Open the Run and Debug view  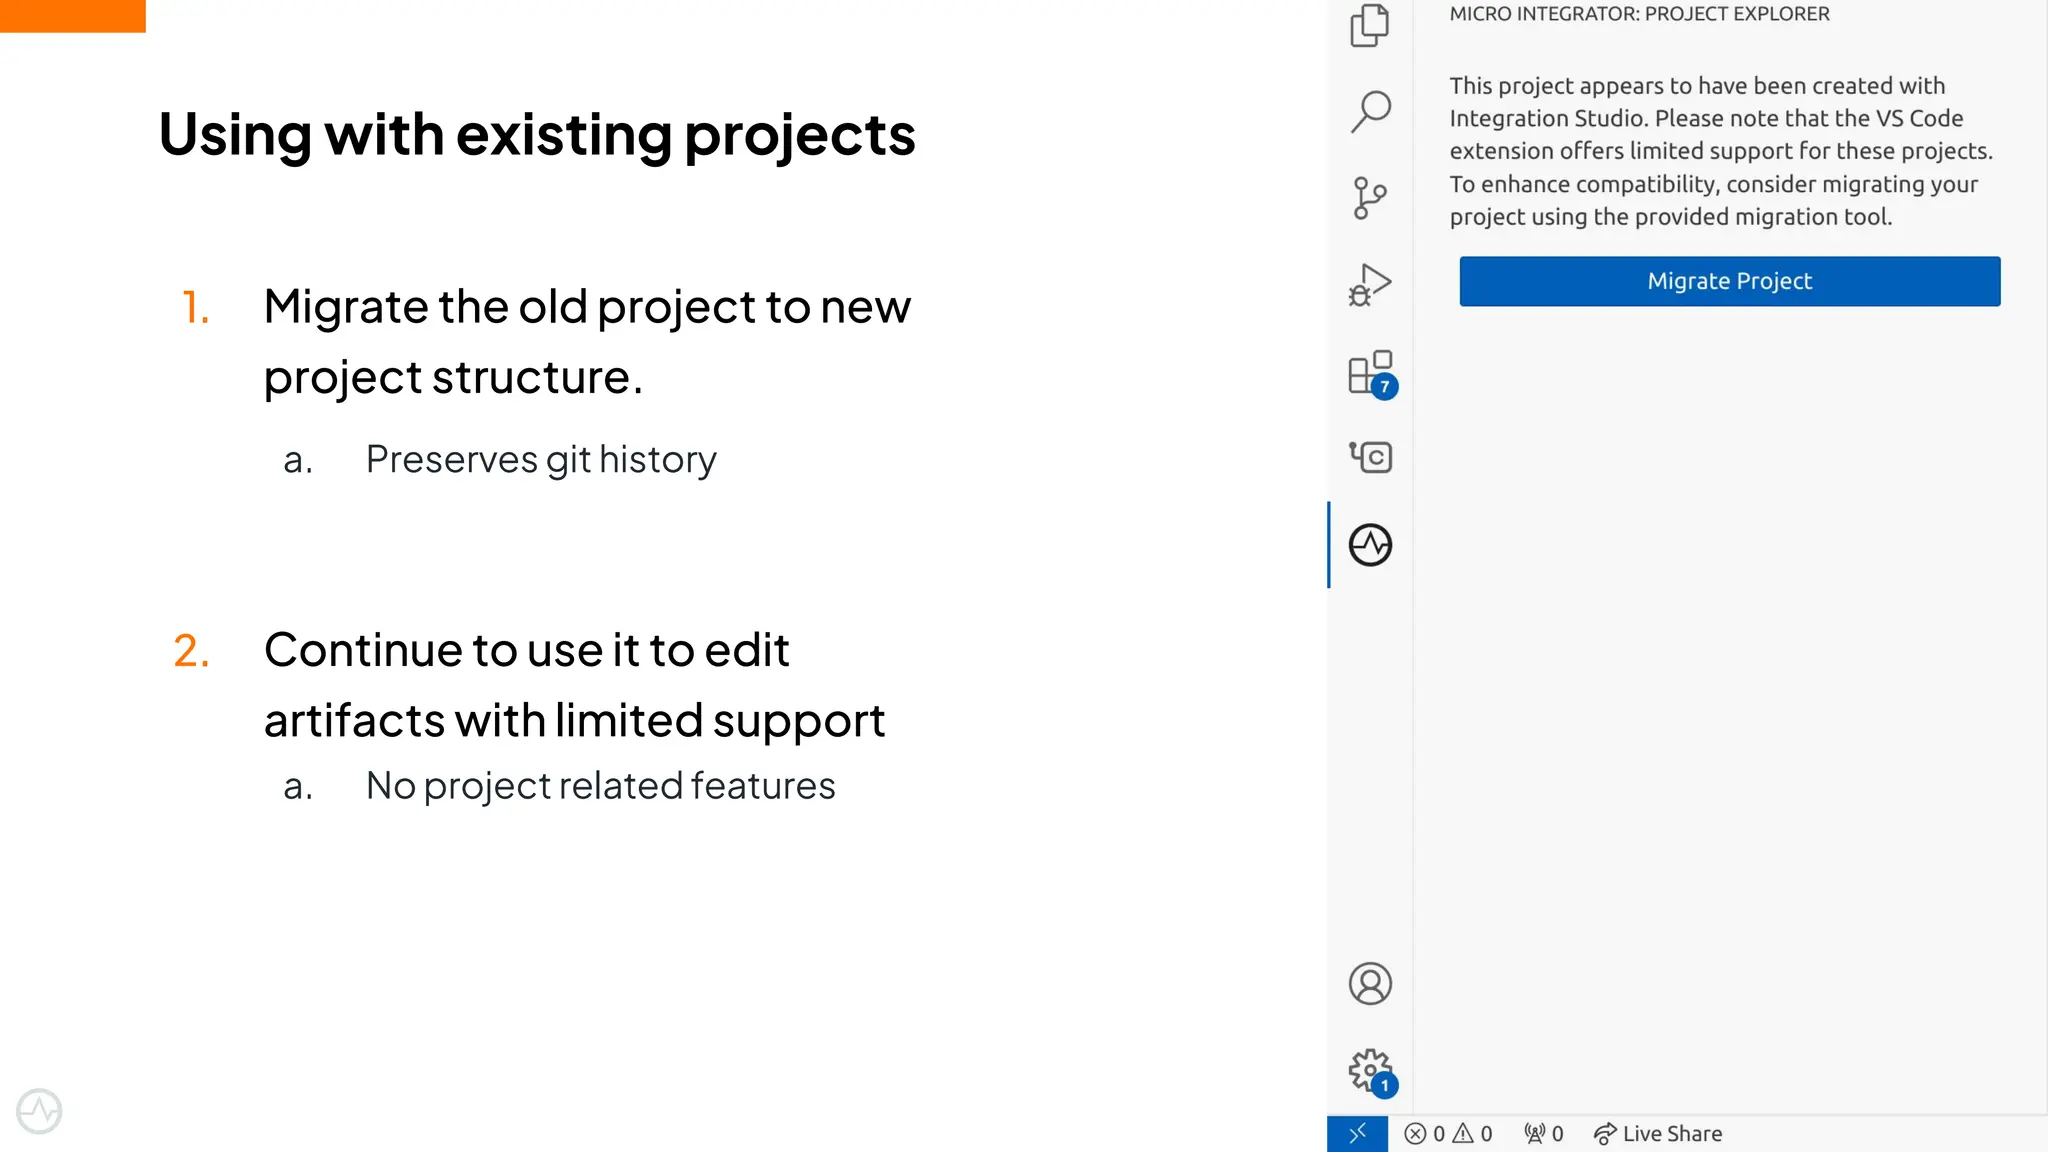click(x=1369, y=285)
